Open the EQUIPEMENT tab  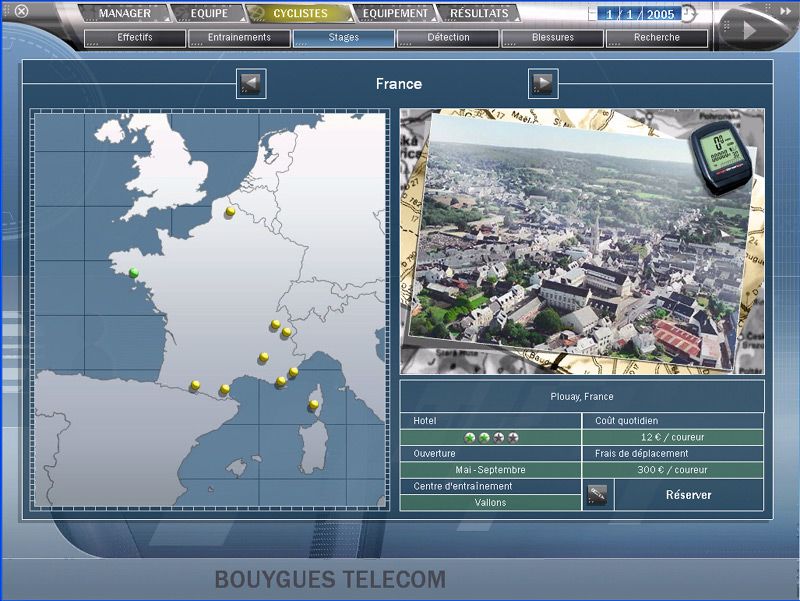[x=395, y=13]
